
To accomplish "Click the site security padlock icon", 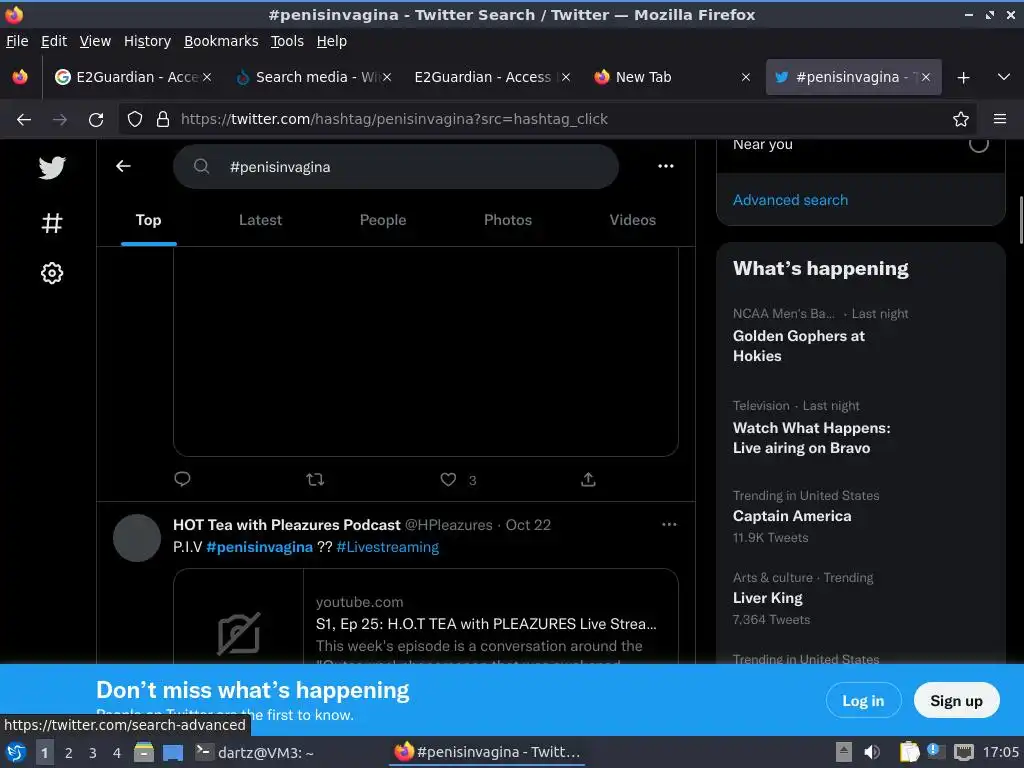I will click(163, 120).
